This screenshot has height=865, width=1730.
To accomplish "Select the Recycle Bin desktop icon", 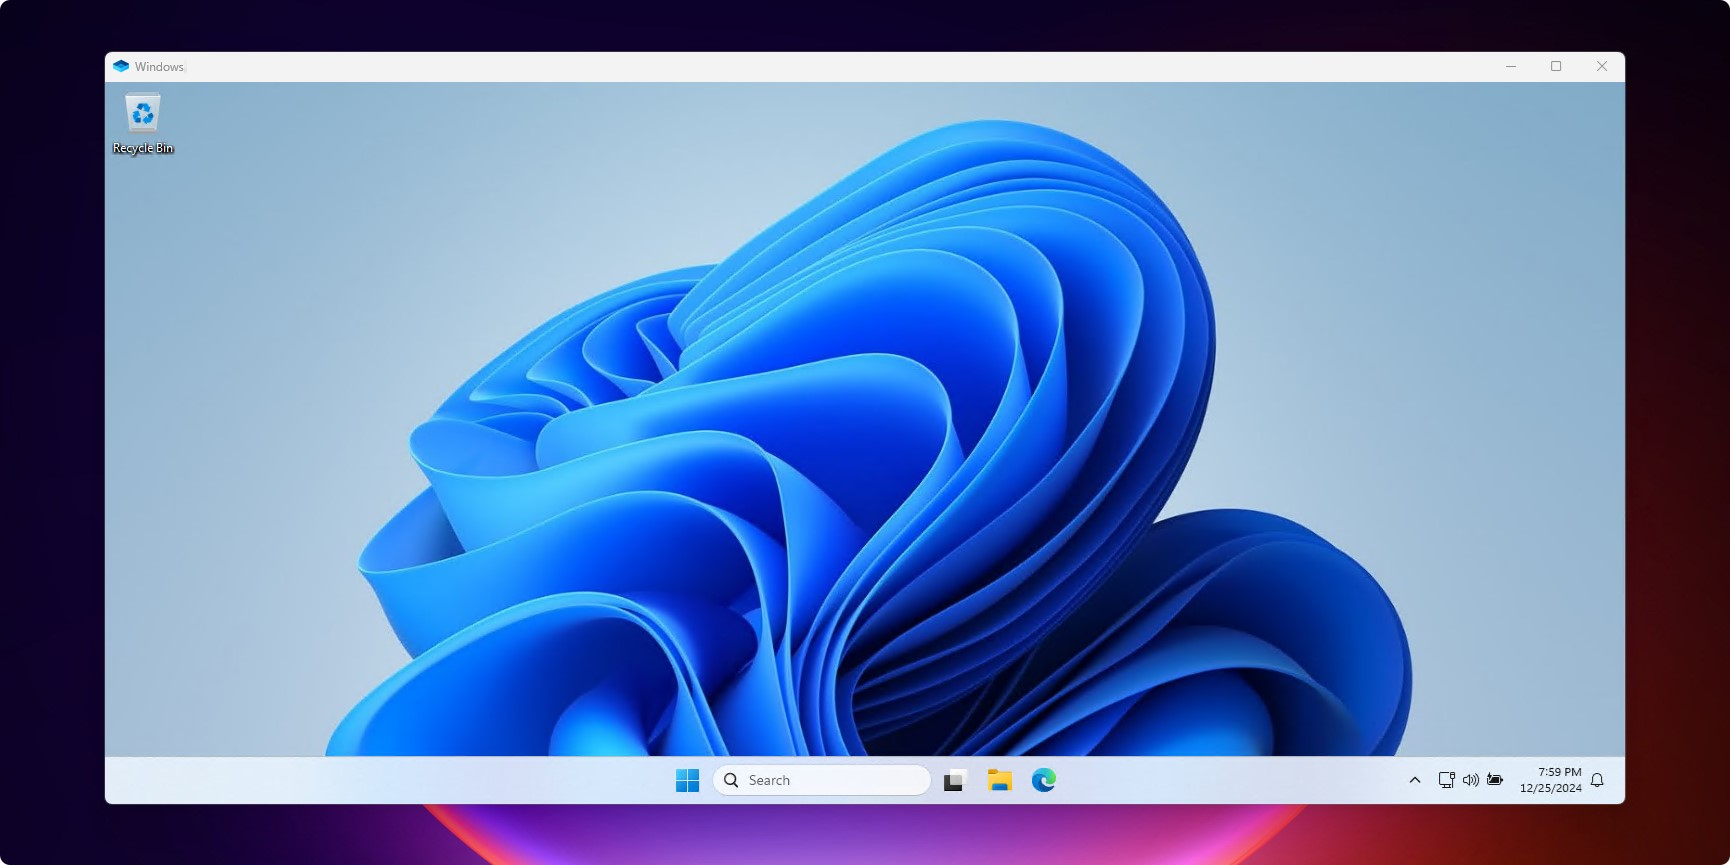I will click(x=143, y=124).
